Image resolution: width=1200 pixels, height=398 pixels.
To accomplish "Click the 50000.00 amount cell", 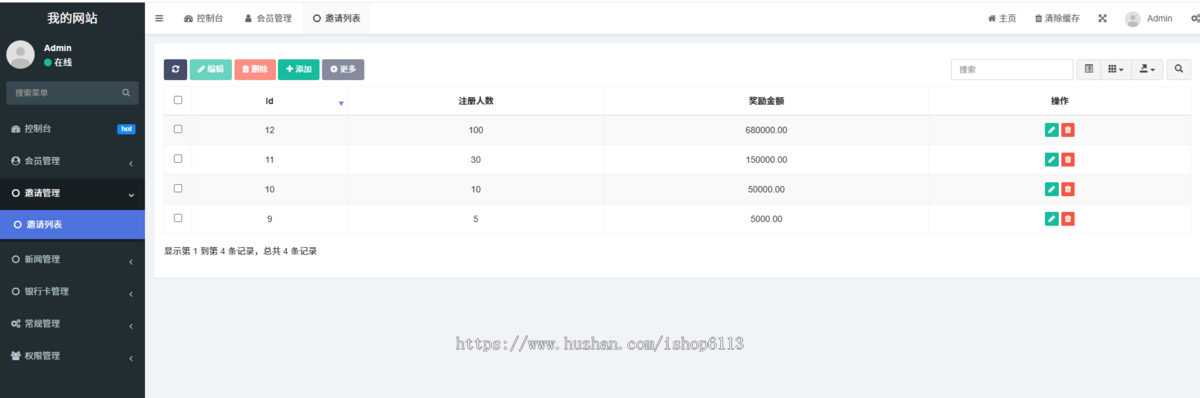I will click(x=766, y=189).
